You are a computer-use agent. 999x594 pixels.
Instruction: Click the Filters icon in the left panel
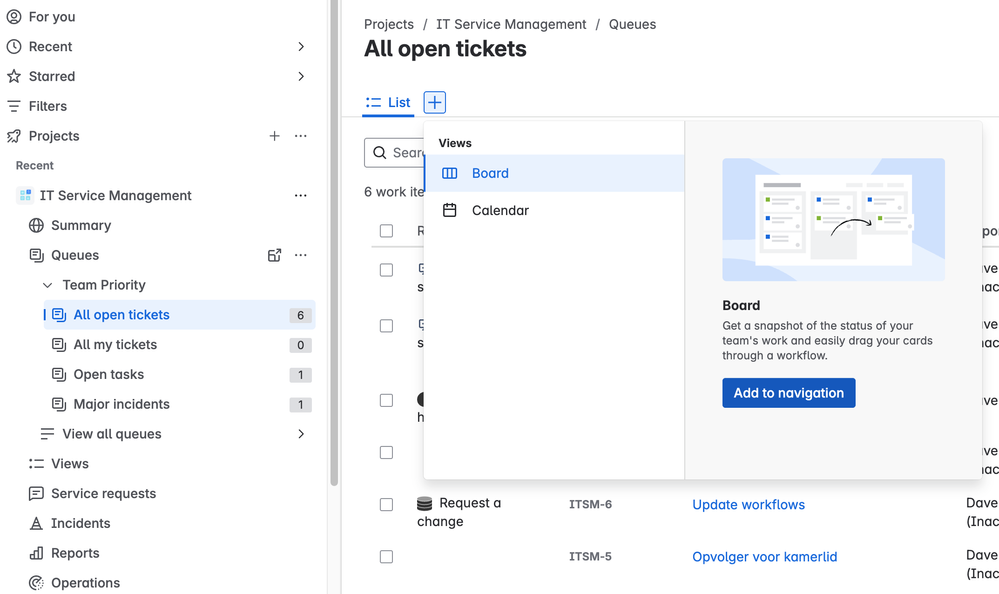(x=14, y=106)
